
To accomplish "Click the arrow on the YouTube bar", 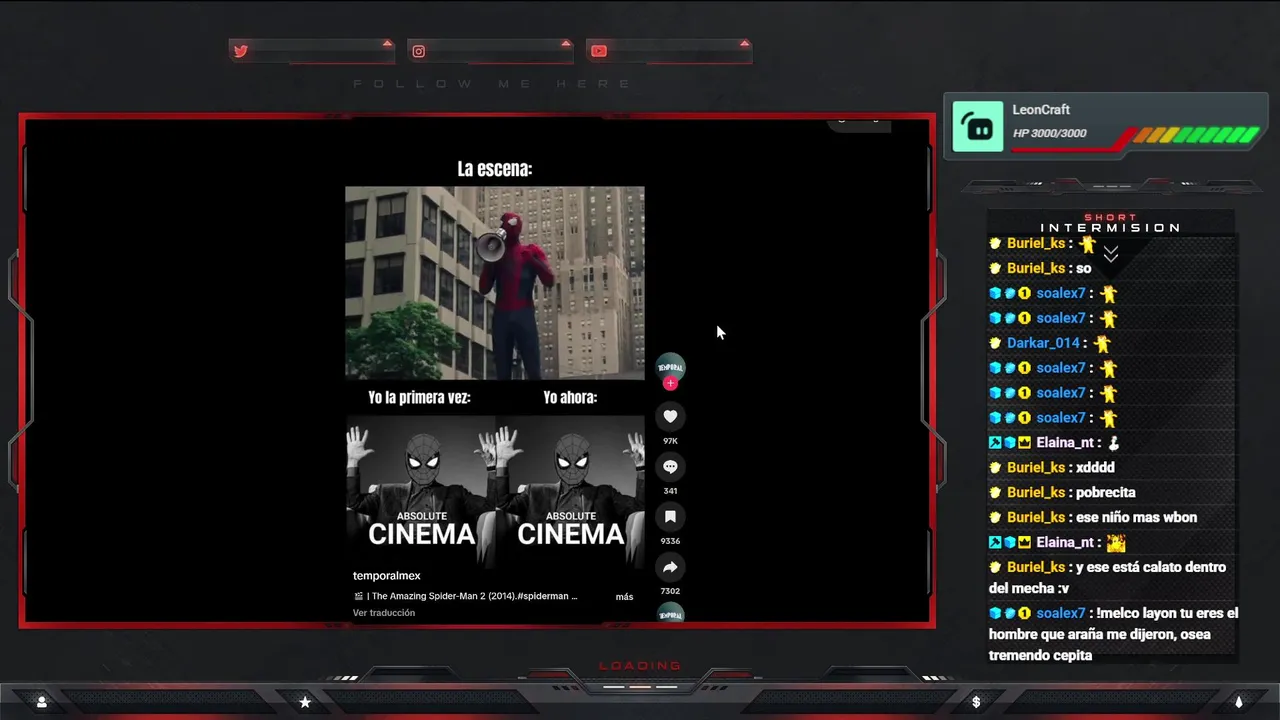I will 744,43.
